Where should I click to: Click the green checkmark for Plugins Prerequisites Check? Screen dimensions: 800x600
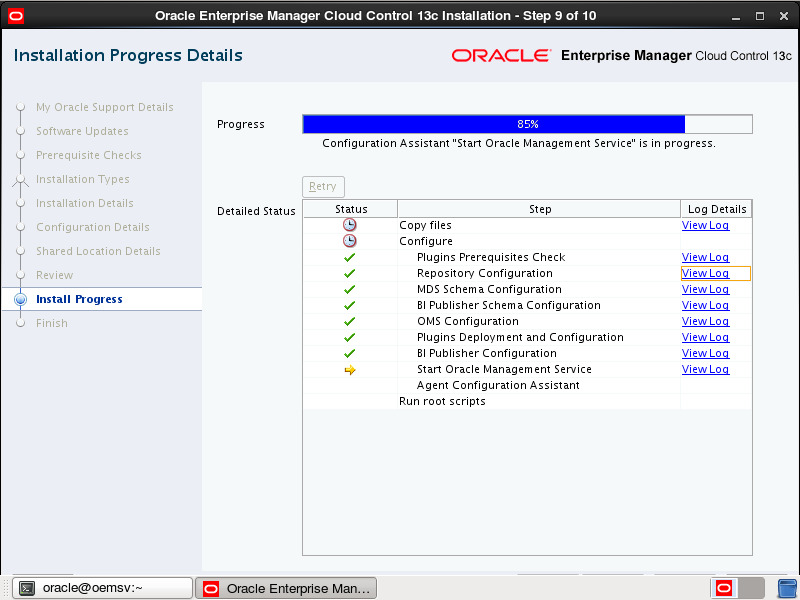pyautogui.click(x=349, y=257)
